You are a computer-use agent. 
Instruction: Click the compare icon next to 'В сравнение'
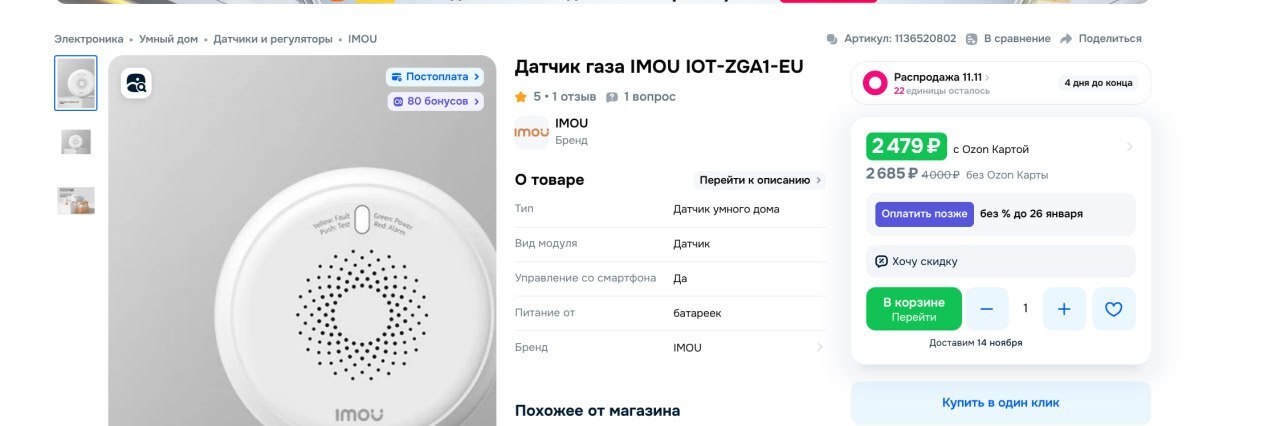[x=973, y=39]
